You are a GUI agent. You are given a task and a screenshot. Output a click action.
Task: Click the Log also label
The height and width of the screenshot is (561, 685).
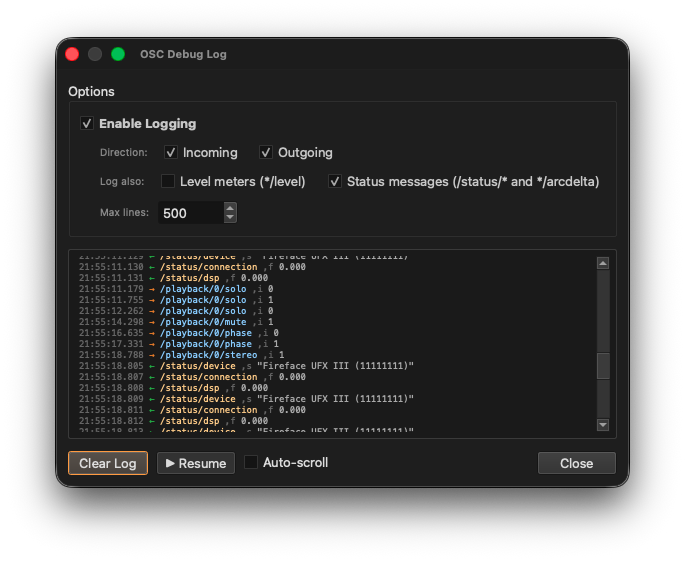point(122,181)
